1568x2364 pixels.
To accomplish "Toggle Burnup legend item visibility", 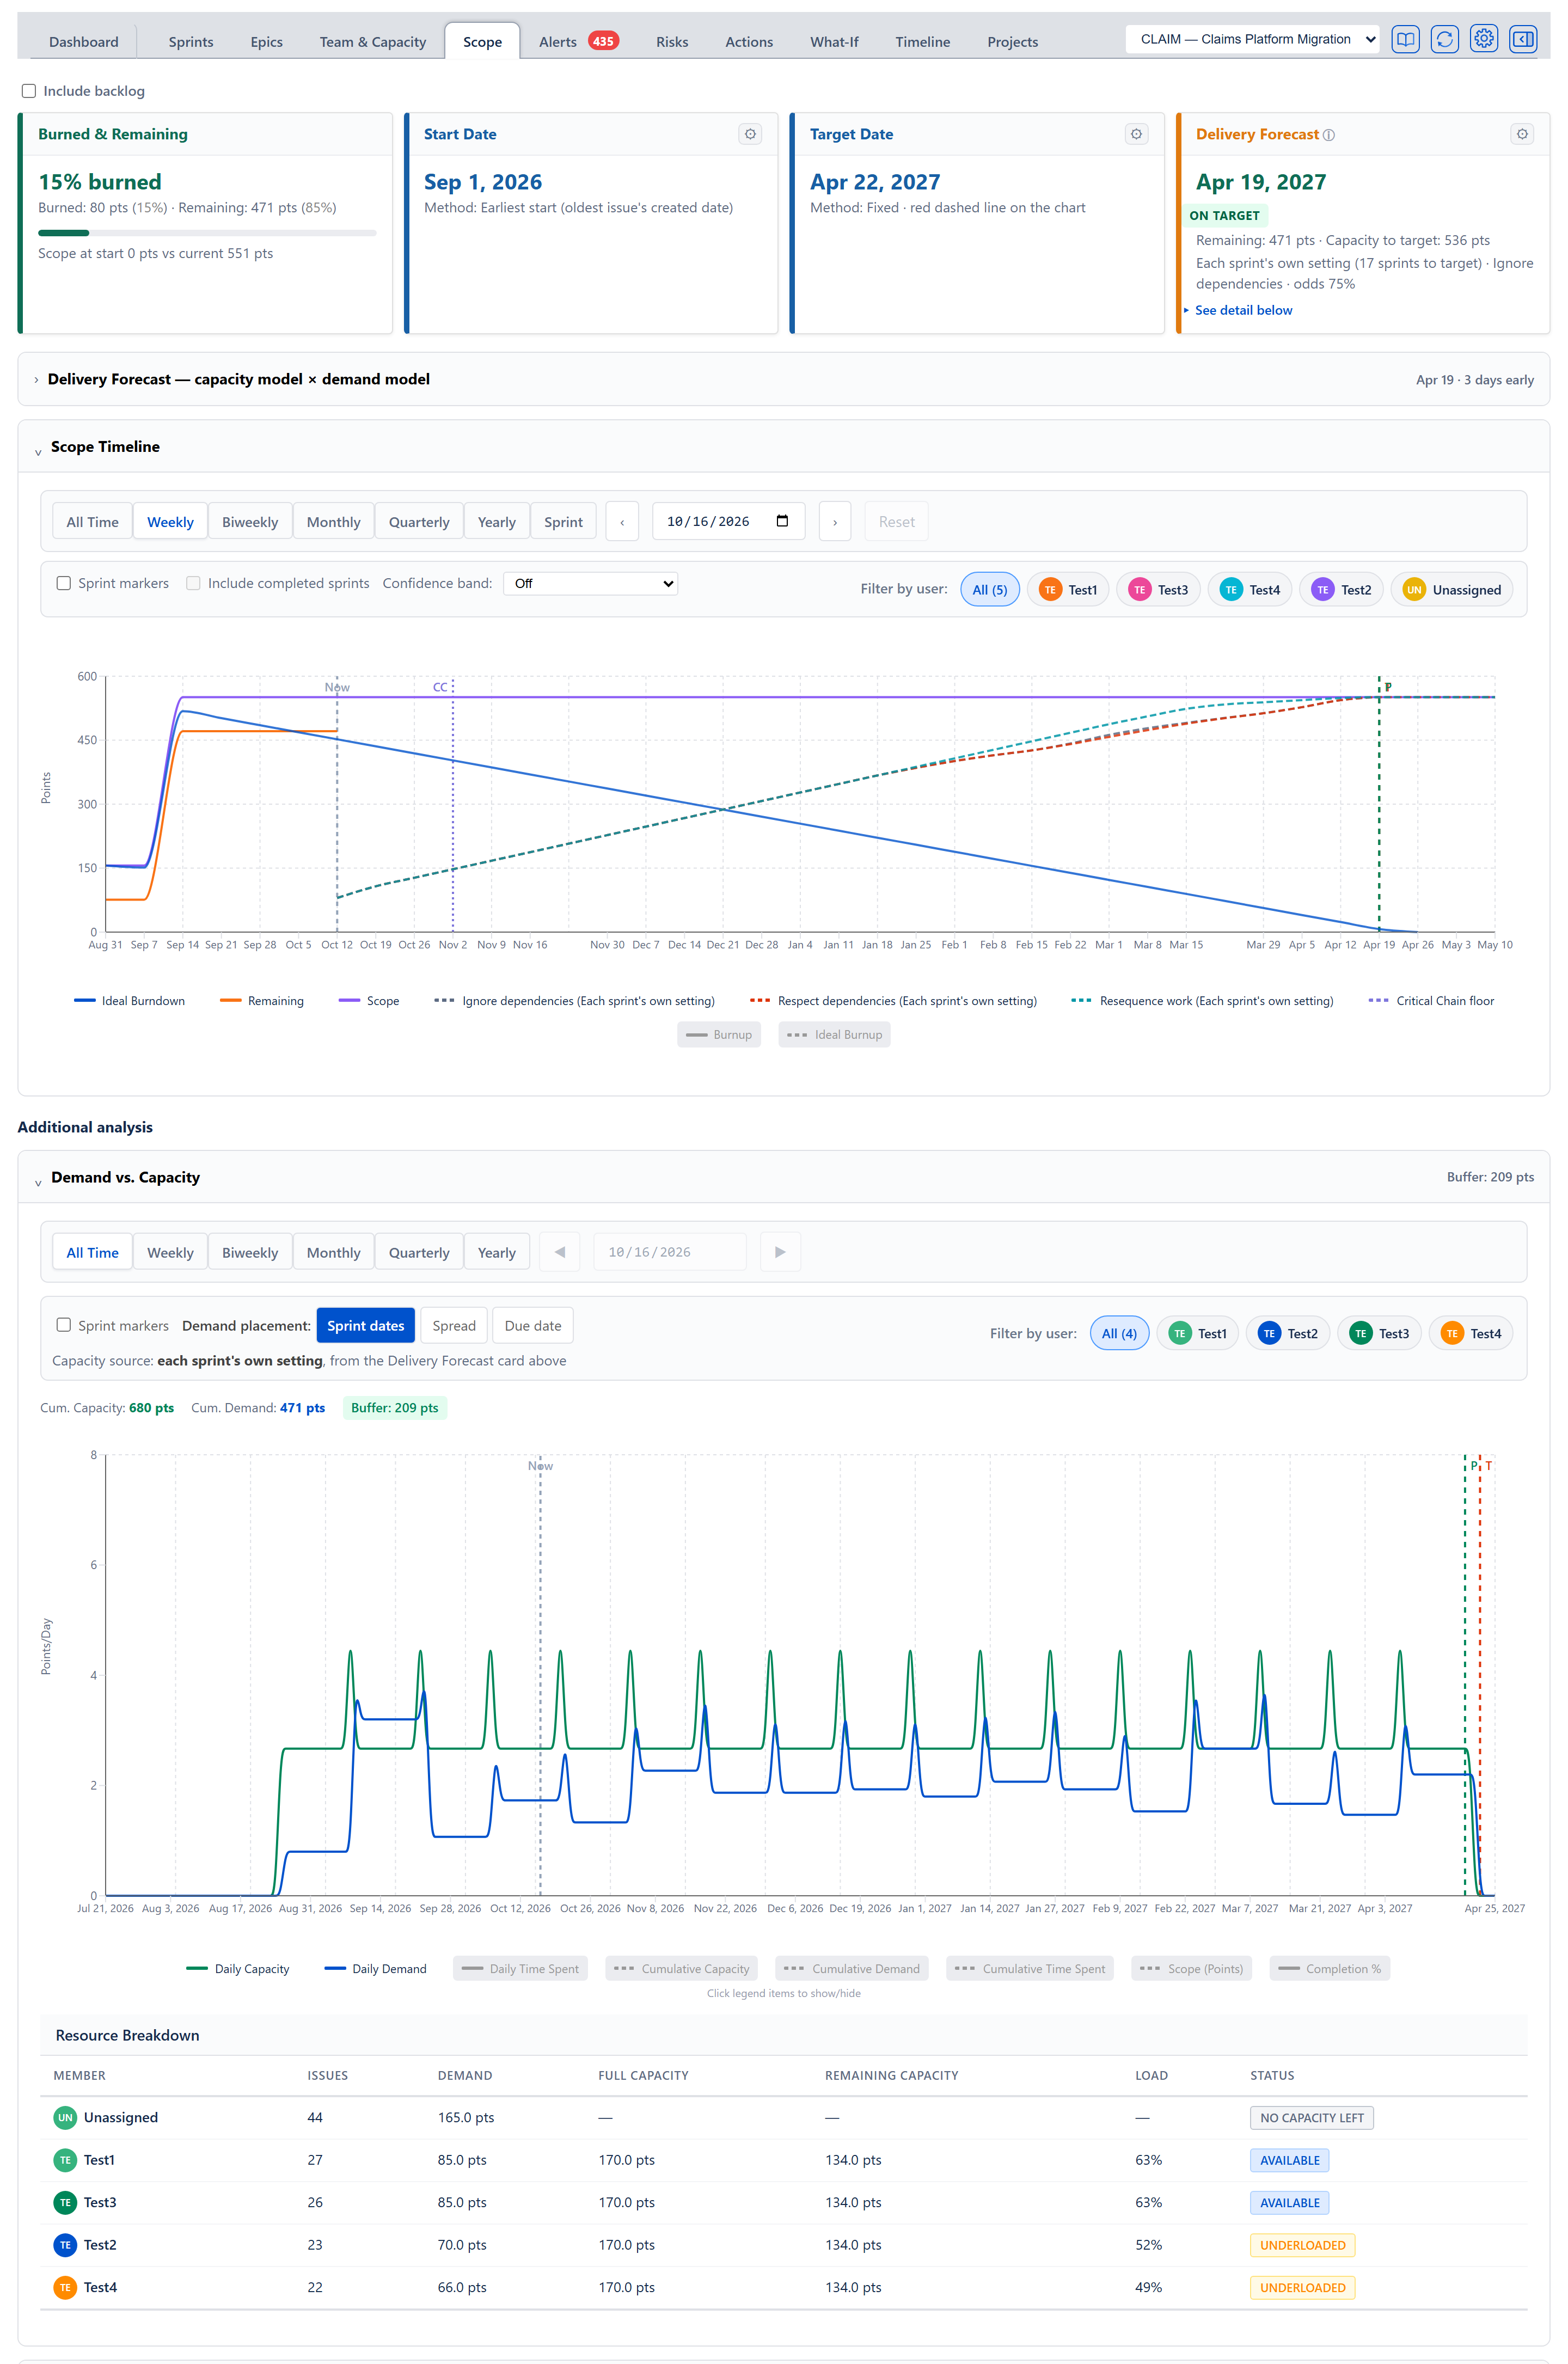I will click(x=719, y=1034).
